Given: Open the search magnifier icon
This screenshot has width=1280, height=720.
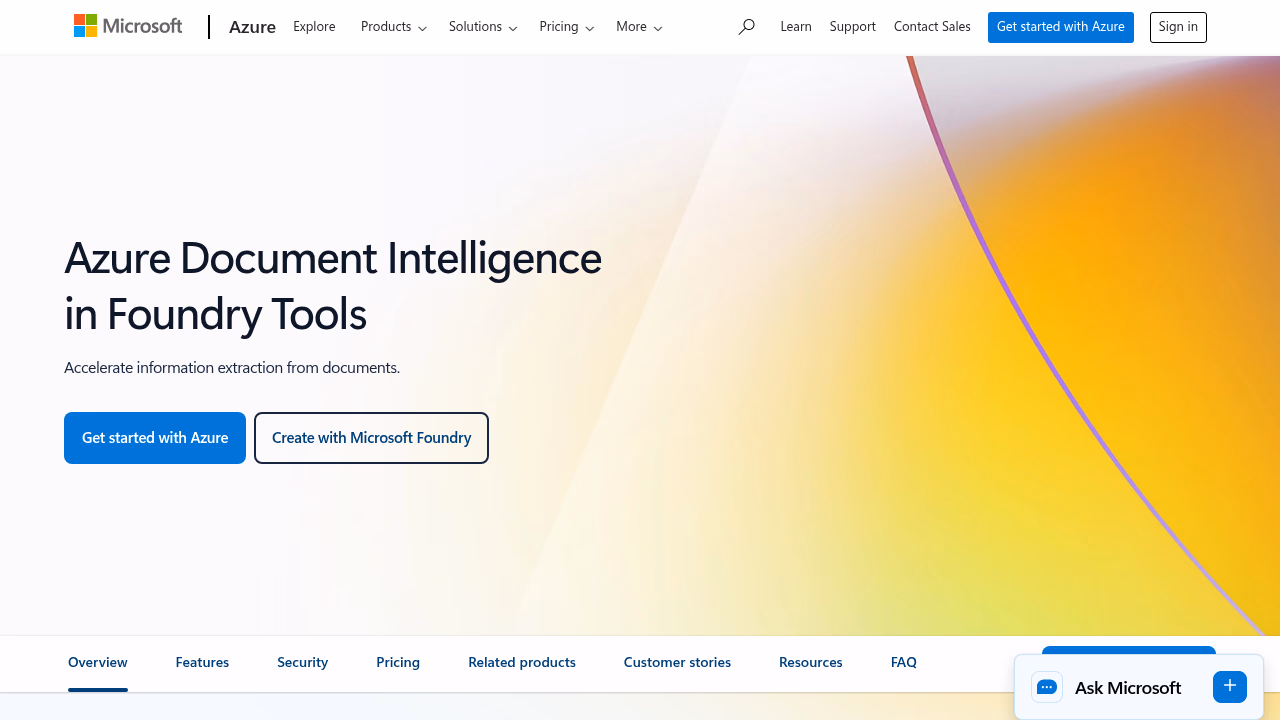Looking at the screenshot, I should (x=746, y=27).
